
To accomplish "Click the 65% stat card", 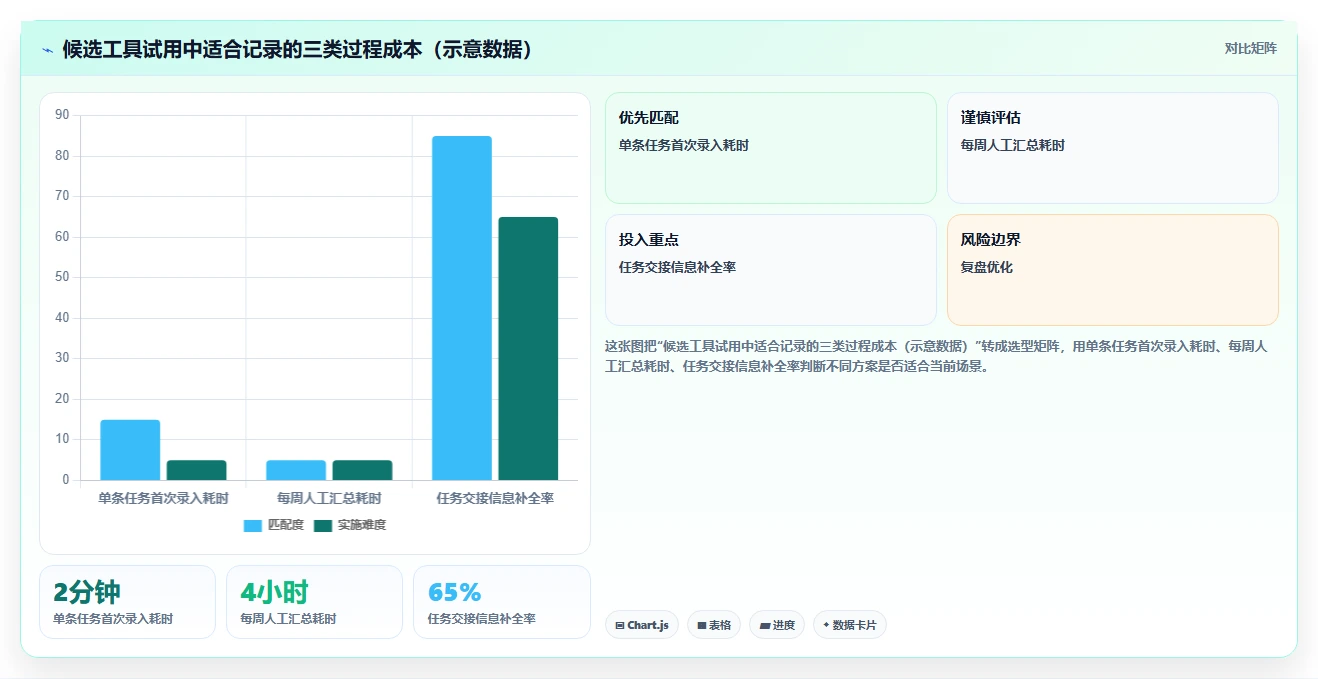I will 502,602.
